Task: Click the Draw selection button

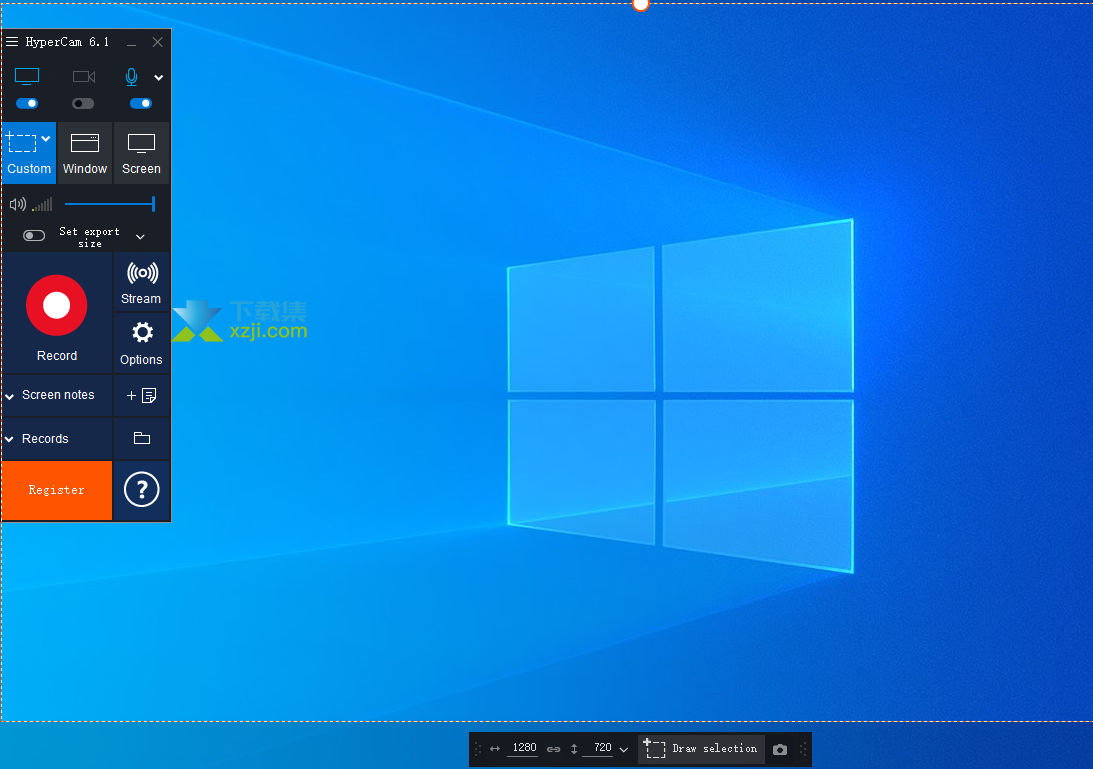Action: pos(701,749)
